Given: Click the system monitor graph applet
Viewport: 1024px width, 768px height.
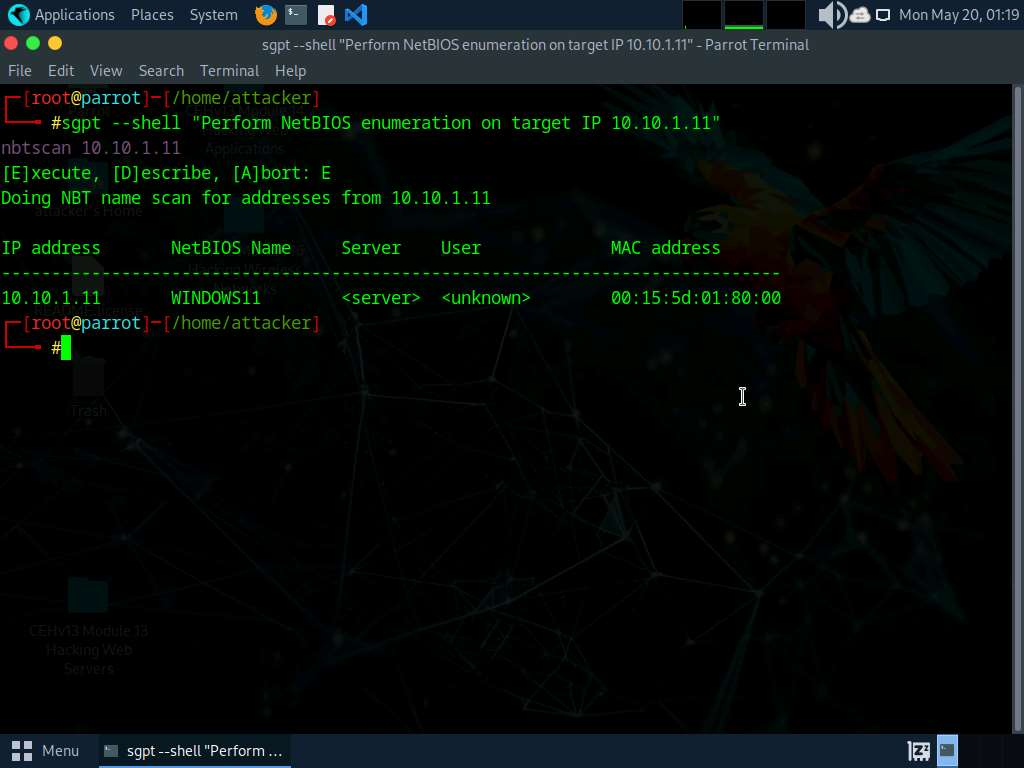Looking at the screenshot, I should (x=744, y=15).
